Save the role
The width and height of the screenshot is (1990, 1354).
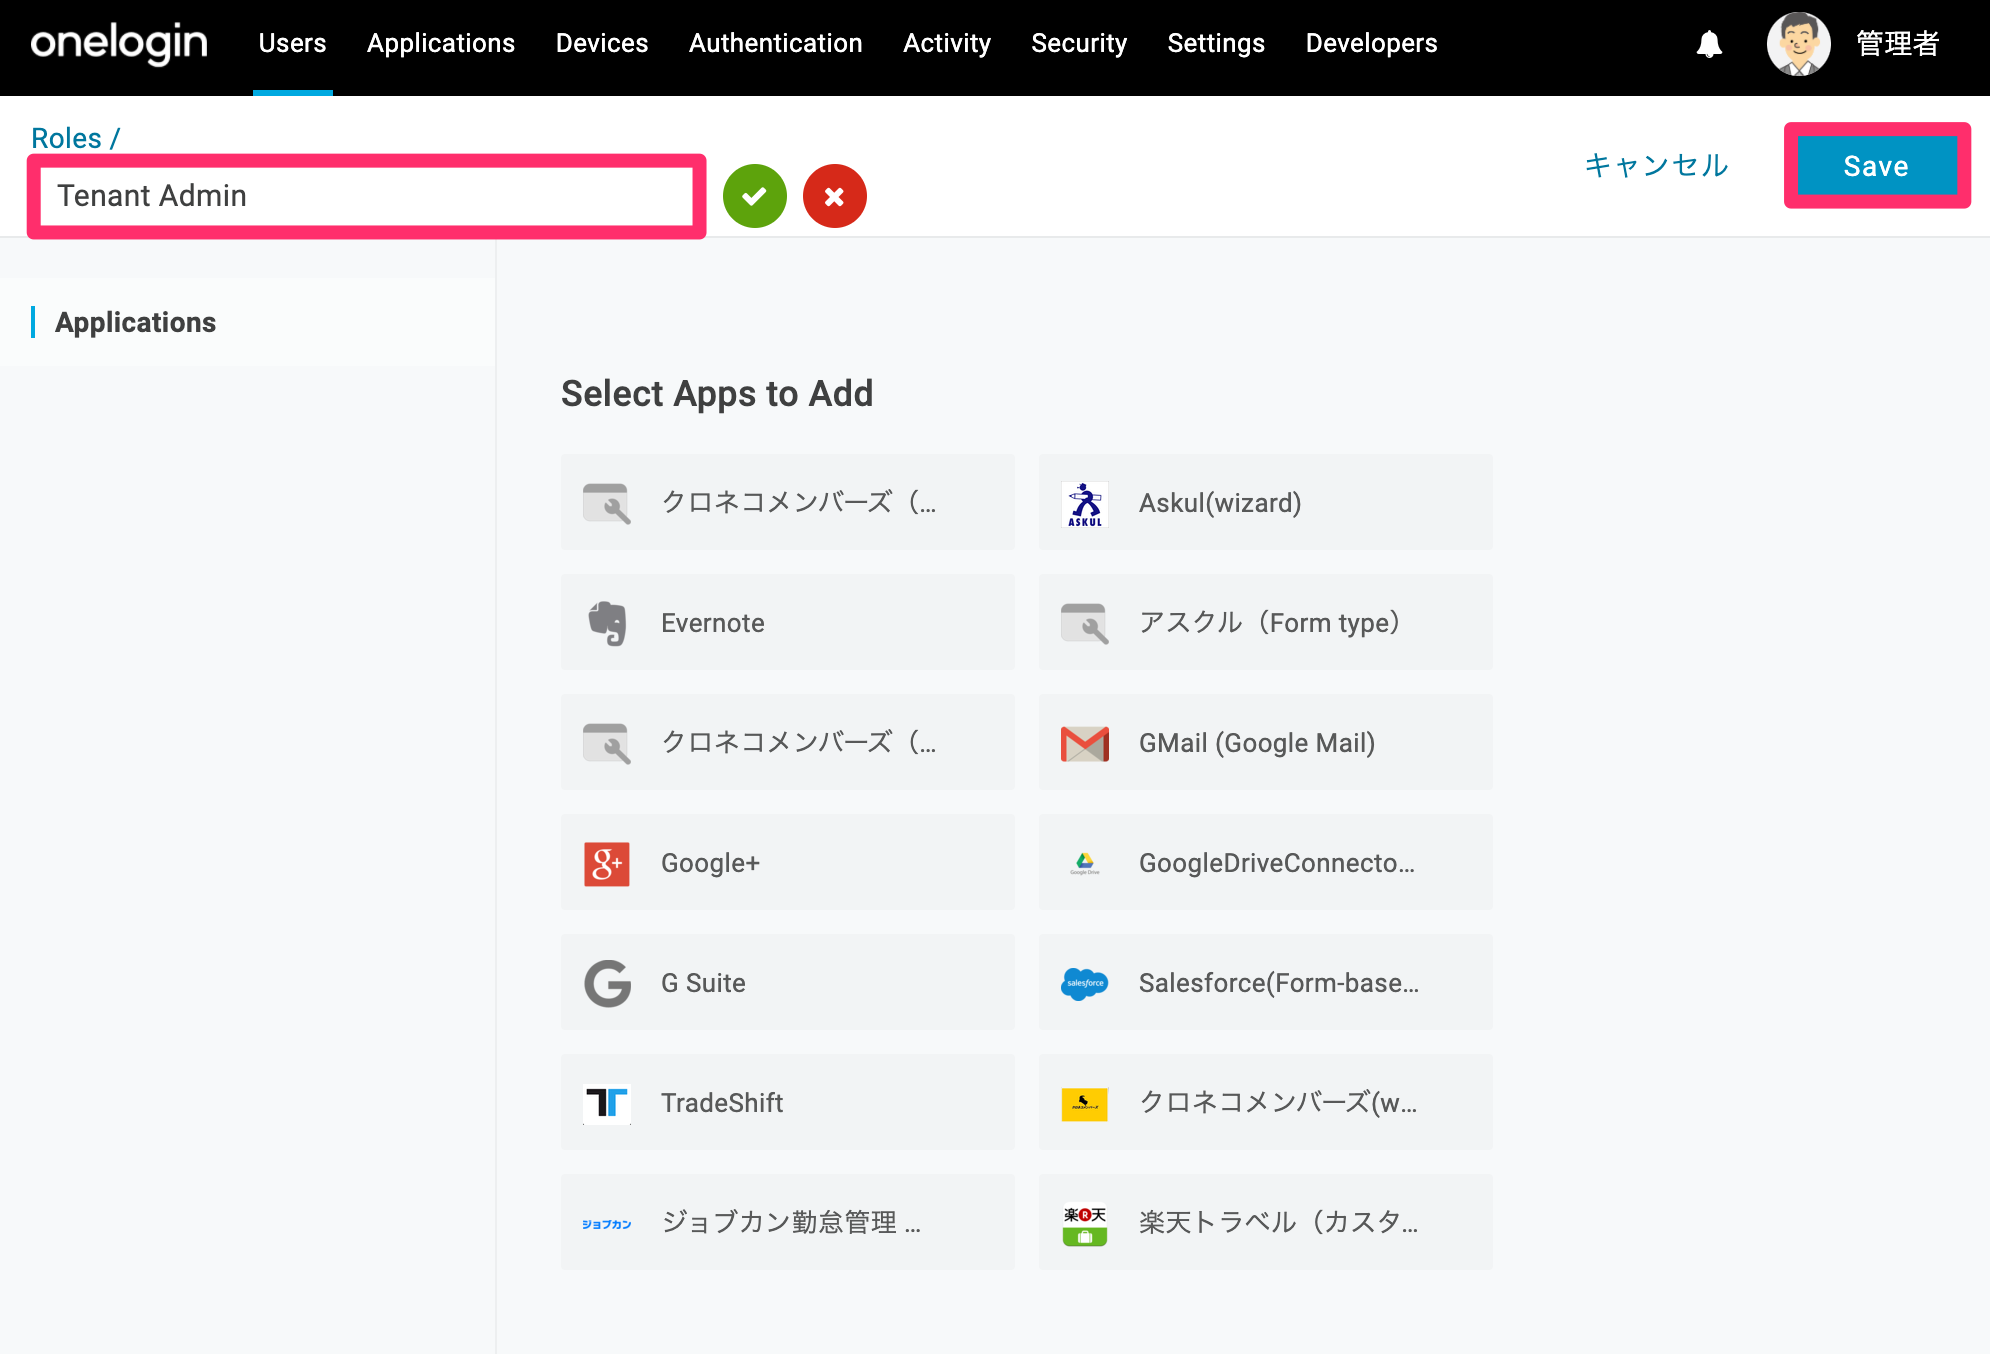point(1877,166)
